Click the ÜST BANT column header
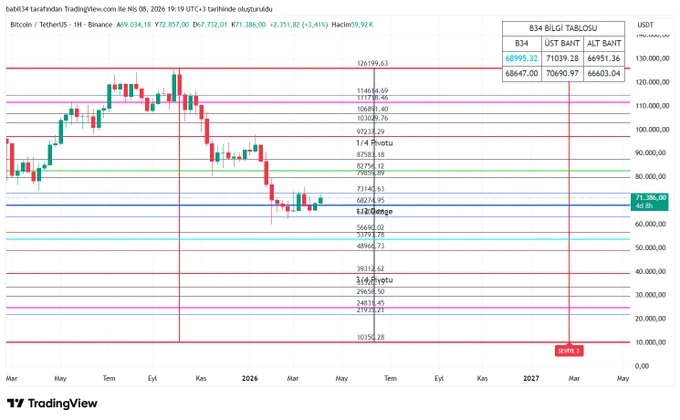This screenshot has width=680, height=420. [562, 43]
